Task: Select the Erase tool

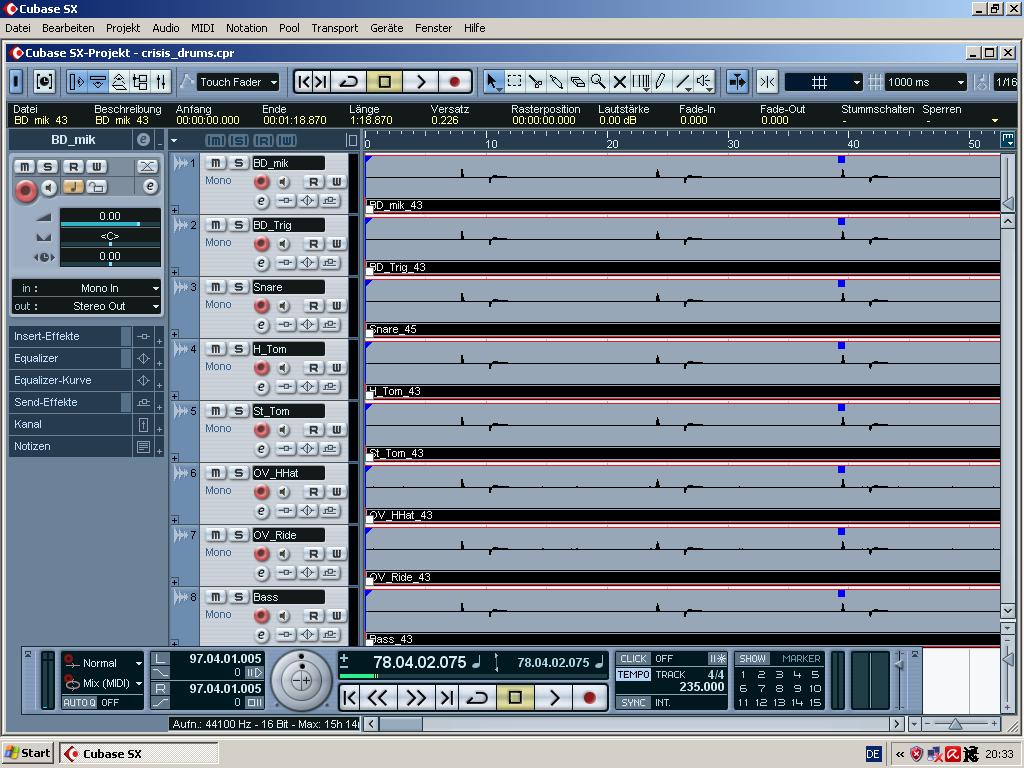Action: [x=577, y=82]
